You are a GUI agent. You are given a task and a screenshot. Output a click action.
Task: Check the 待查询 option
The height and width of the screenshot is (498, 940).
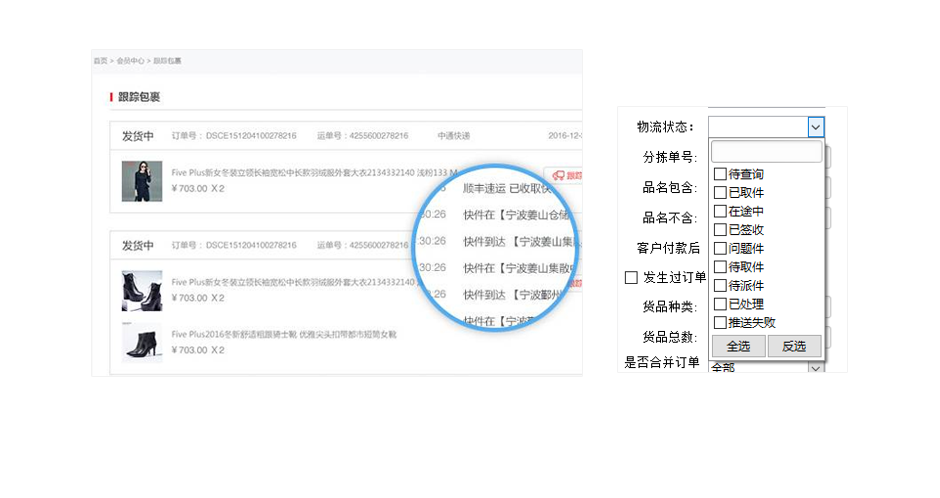point(720,174)
